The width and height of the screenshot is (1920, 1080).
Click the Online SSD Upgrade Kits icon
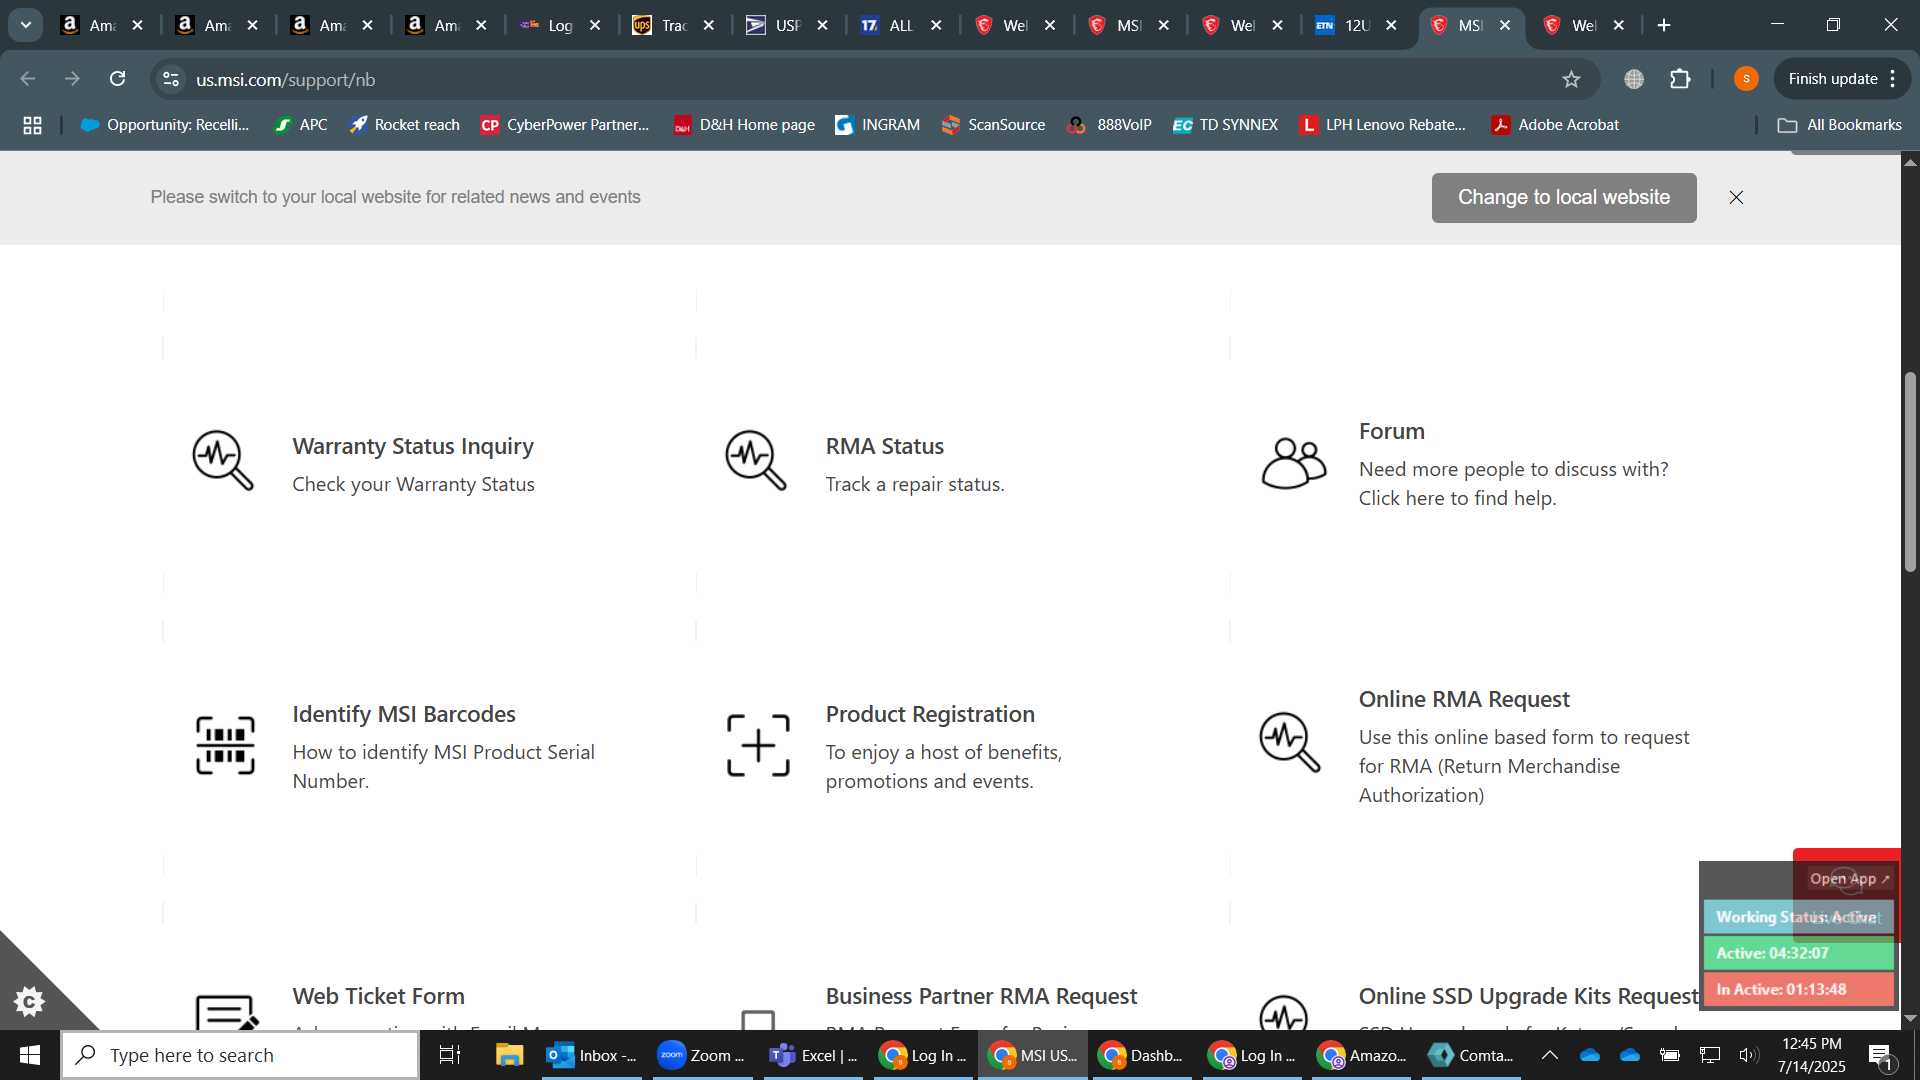pyautogui.click(x=1284, y=1013)
